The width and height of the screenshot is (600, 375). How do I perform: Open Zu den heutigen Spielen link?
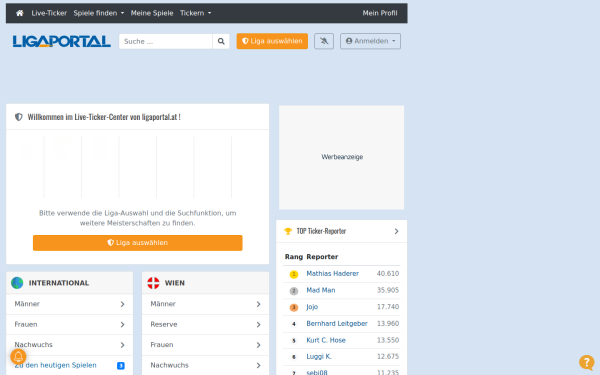coord(55,365)
